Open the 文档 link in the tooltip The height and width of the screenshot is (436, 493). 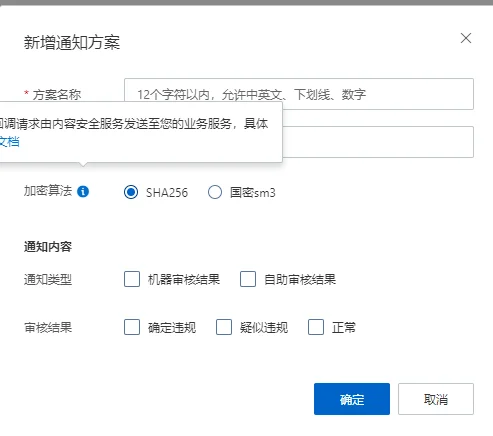[9, 142]
